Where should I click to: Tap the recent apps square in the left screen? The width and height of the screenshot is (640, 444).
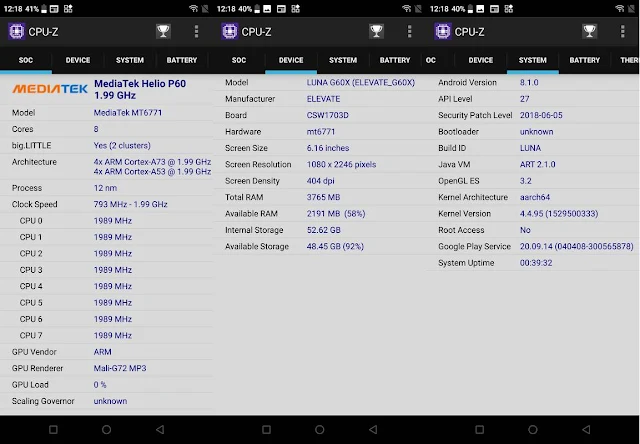point(53,429)
